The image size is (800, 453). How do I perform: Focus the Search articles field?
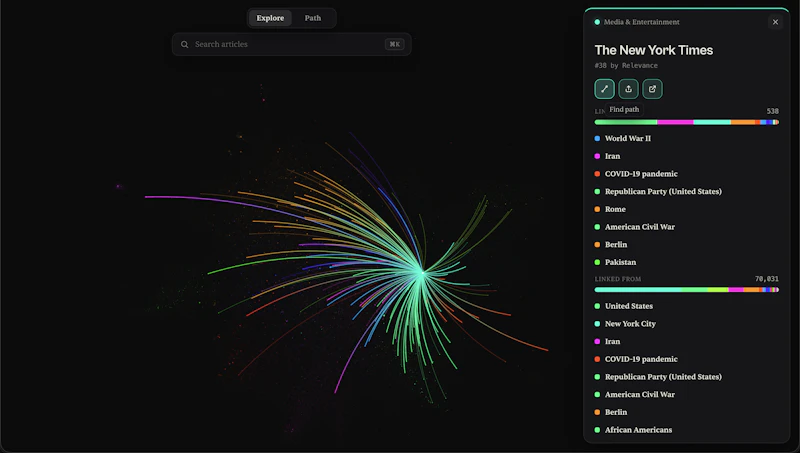[x=291, y=44]
